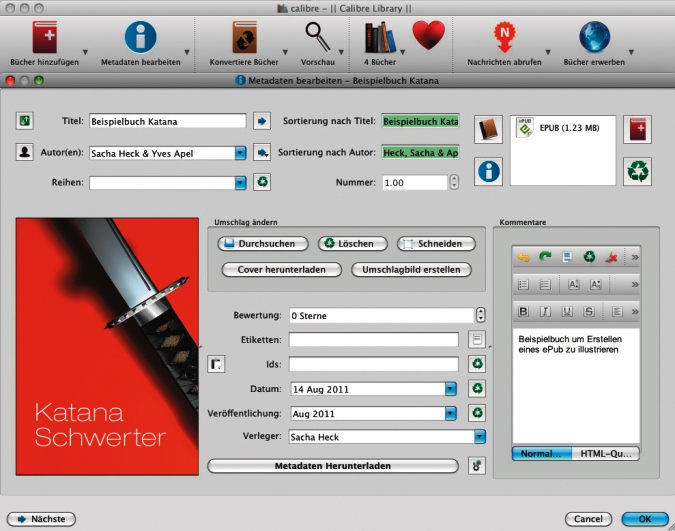Open Bücher erwerben globe icon
The image size is (675, 531).
pyautogui.click(x=594, y=37)
